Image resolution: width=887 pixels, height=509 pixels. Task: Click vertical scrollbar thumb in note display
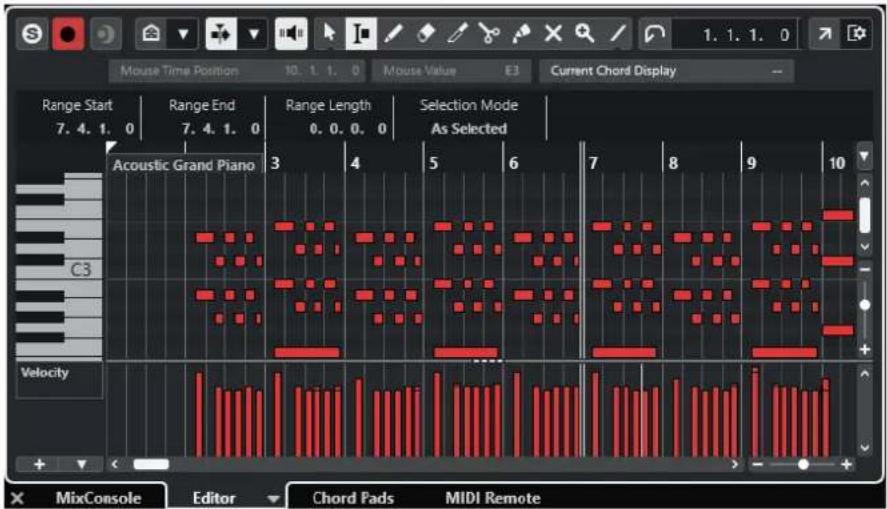[x=864, y=215]
